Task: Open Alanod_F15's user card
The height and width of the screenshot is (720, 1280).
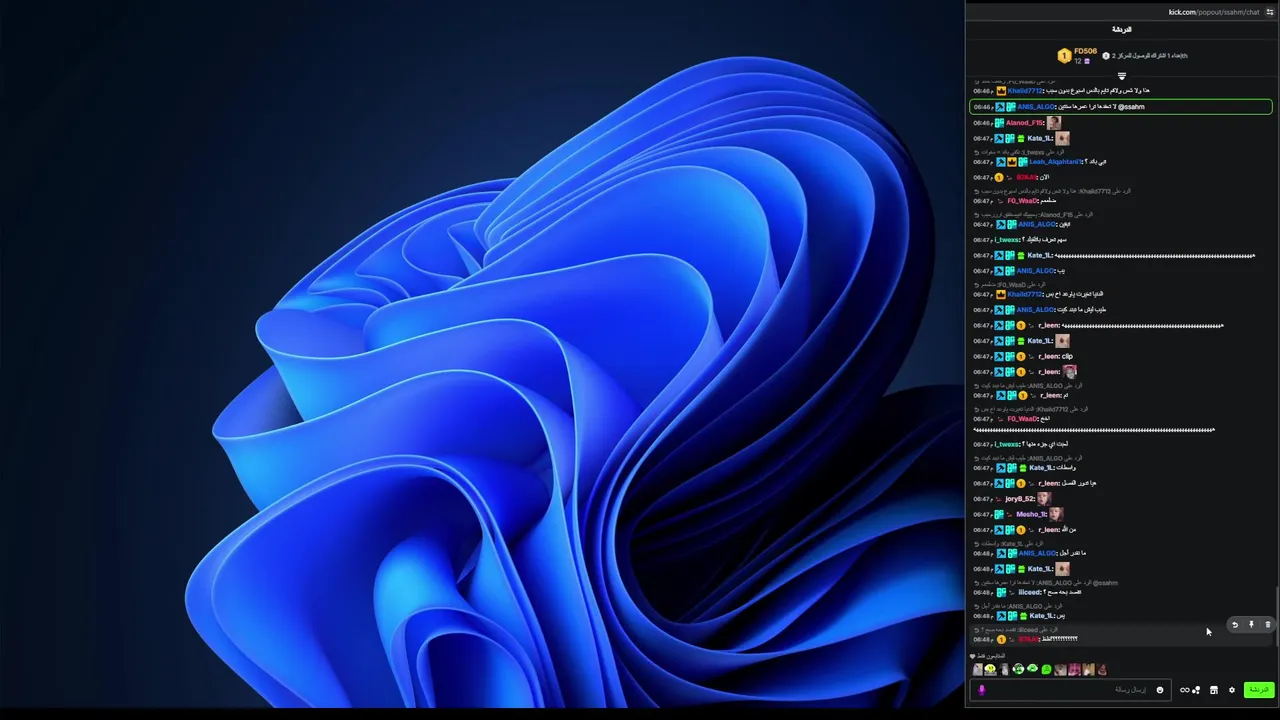Action: (1024, 123)
